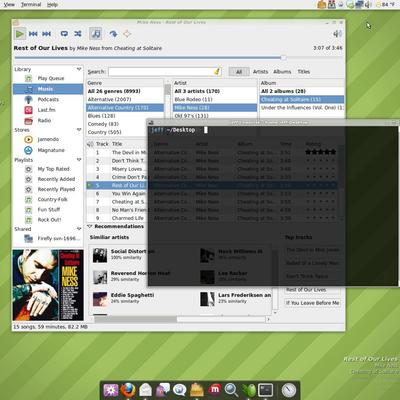
Task: Open the Terminal menu
Action: click(x=31, y=5)
